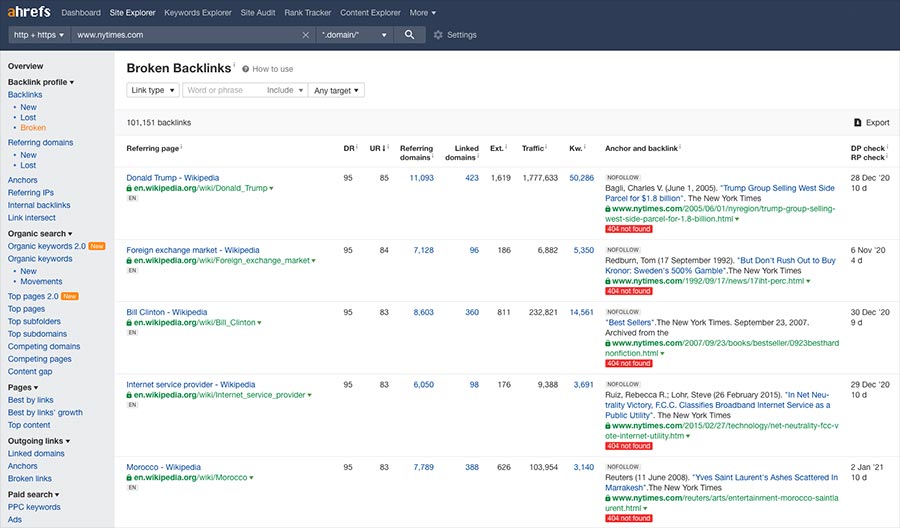Screen dimensions: 900x528
Task: Open Broken links under Outgoing links
Action: (x=29, y=478)
